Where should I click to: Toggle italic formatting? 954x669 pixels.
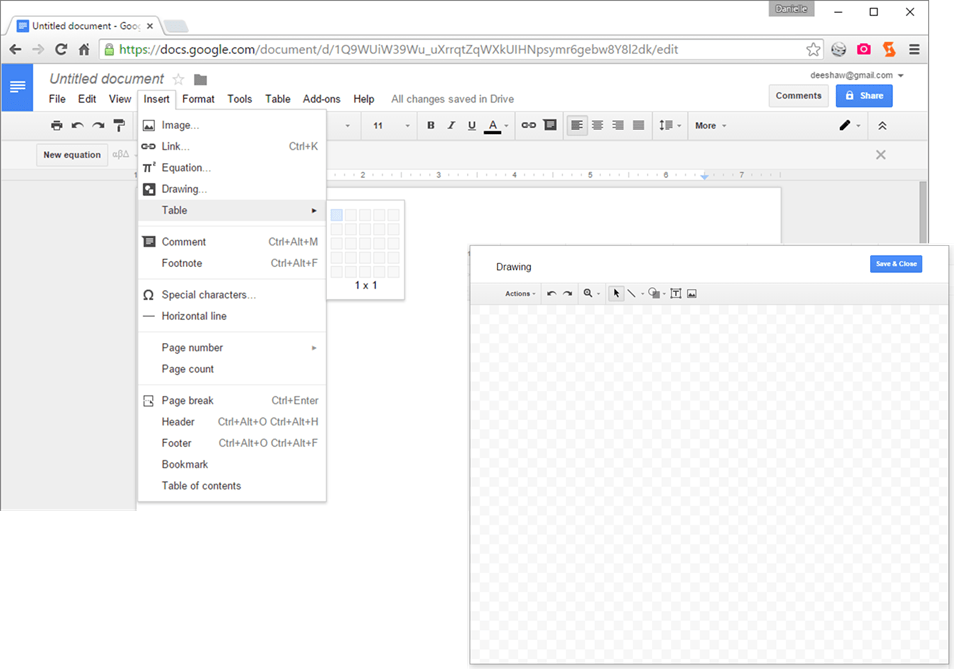pos(451,125)
